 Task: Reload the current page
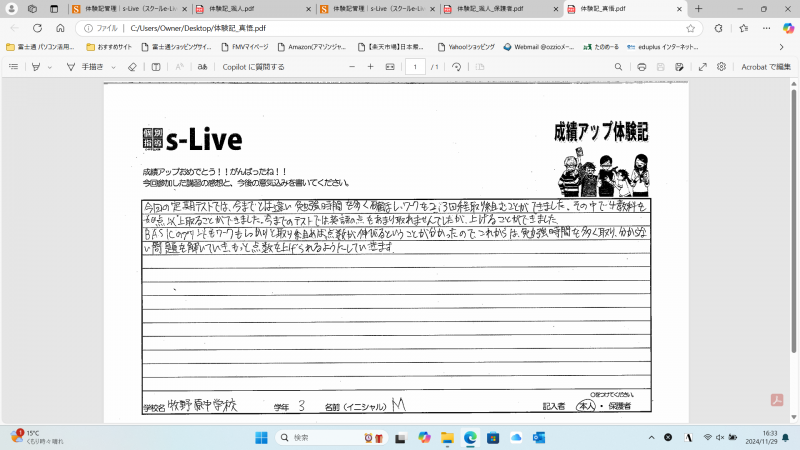click(37, 28)
